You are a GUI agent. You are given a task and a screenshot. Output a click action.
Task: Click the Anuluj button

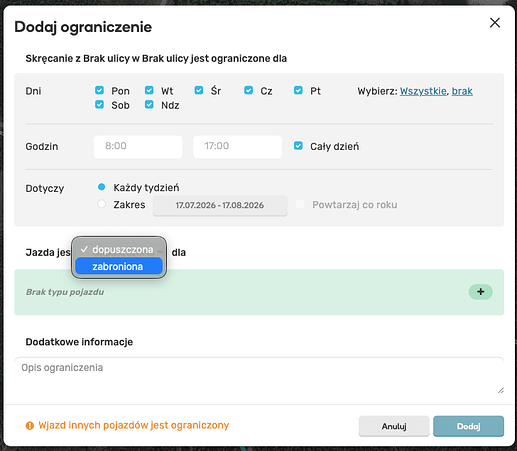pos(394,426)
